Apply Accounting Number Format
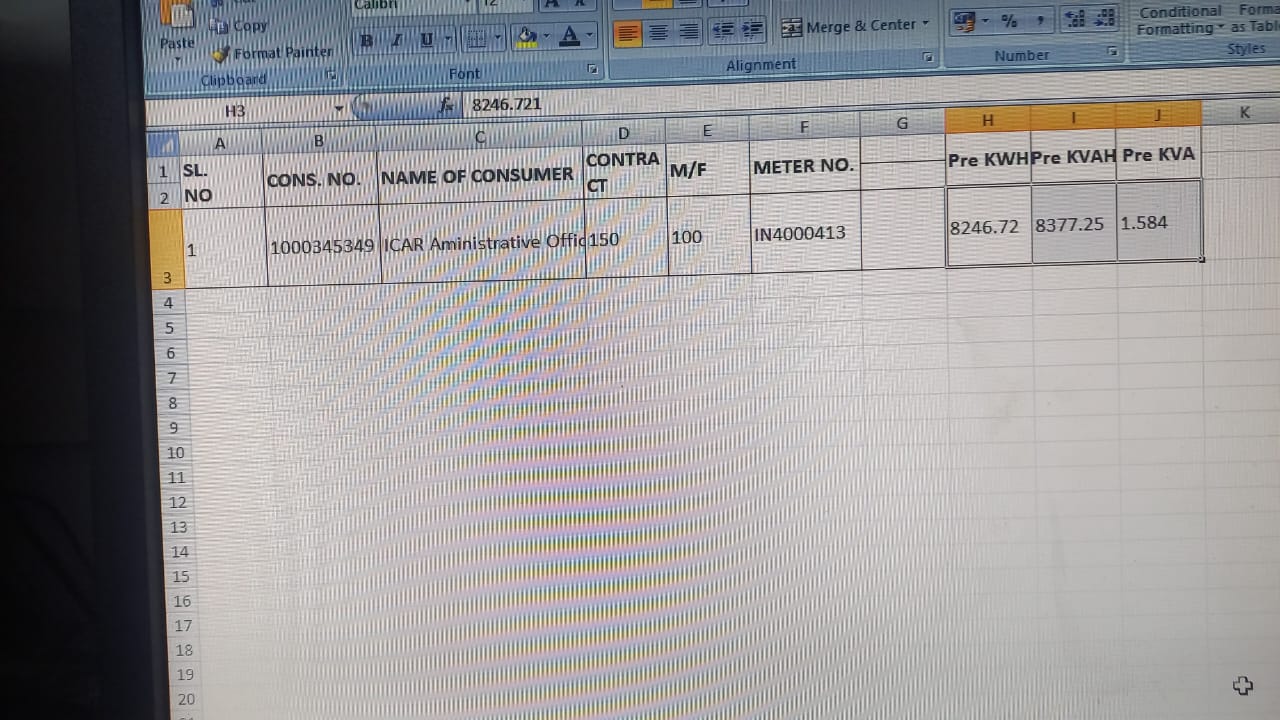Viewport: 1280px width, 720px height. tap(964, 20)
